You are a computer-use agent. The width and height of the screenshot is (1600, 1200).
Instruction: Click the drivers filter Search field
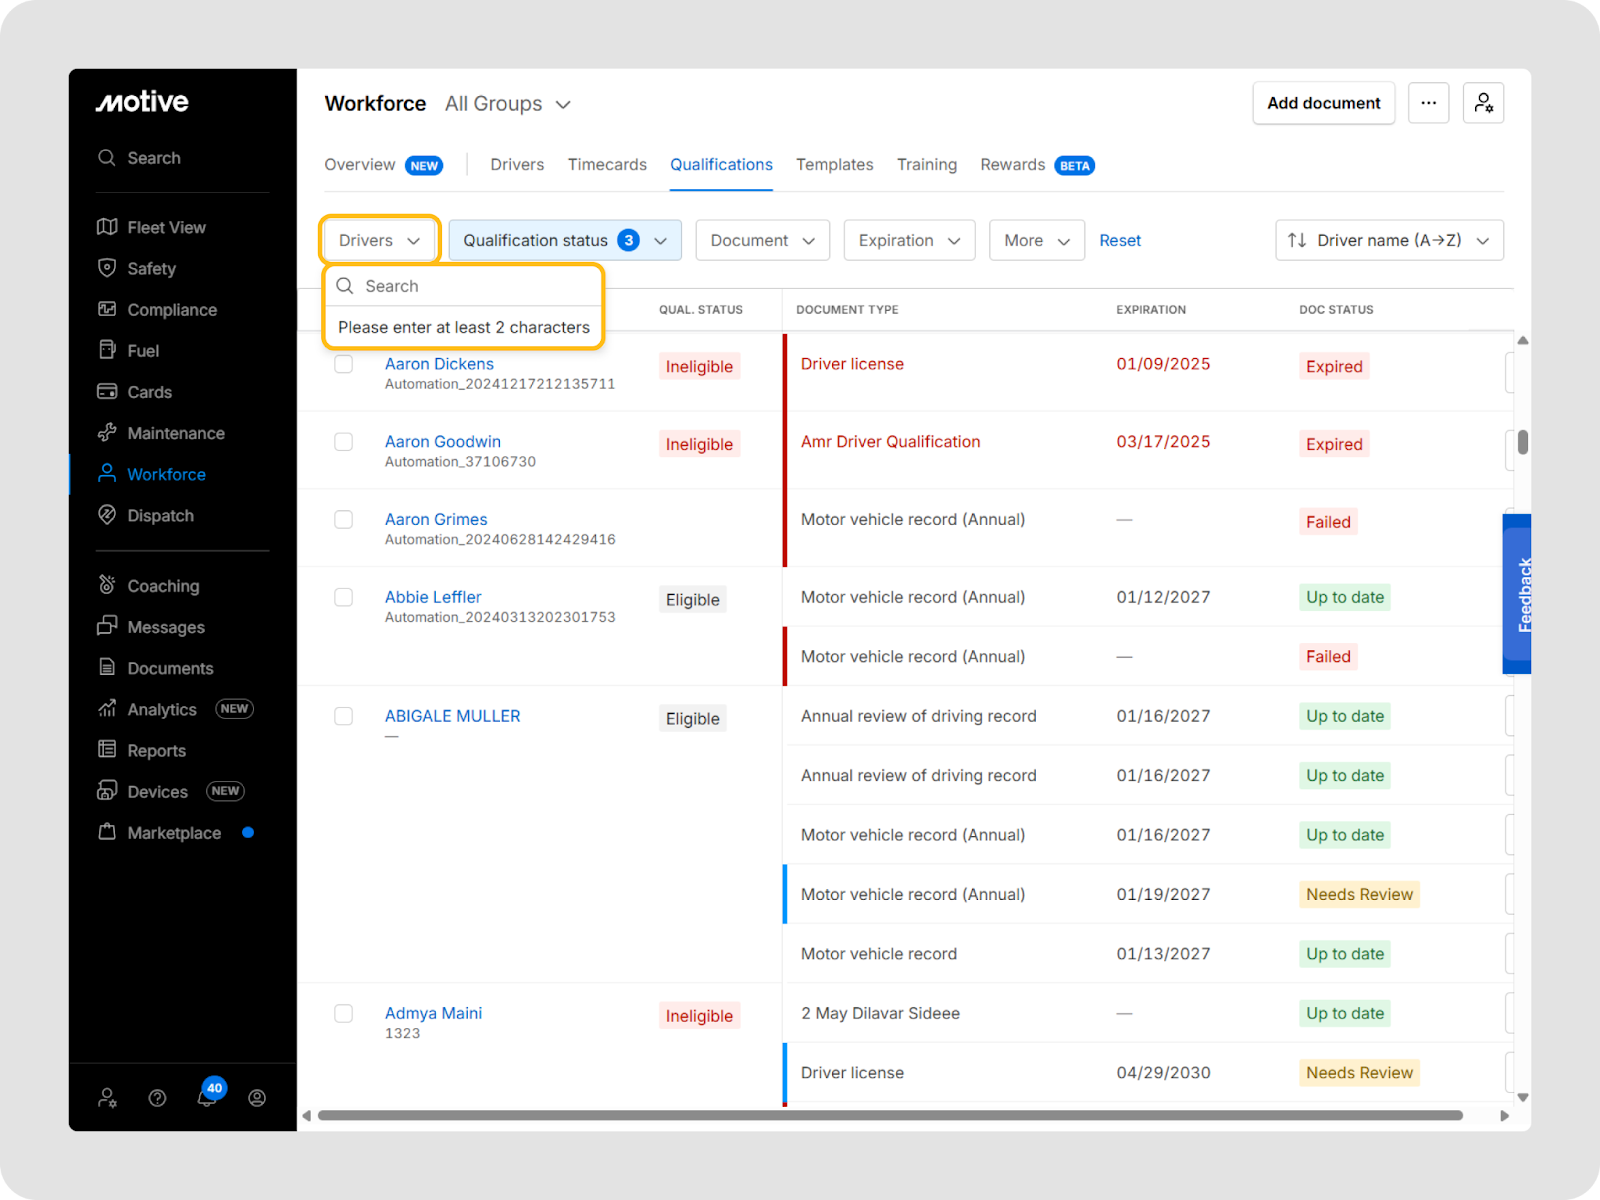point(470,286)
